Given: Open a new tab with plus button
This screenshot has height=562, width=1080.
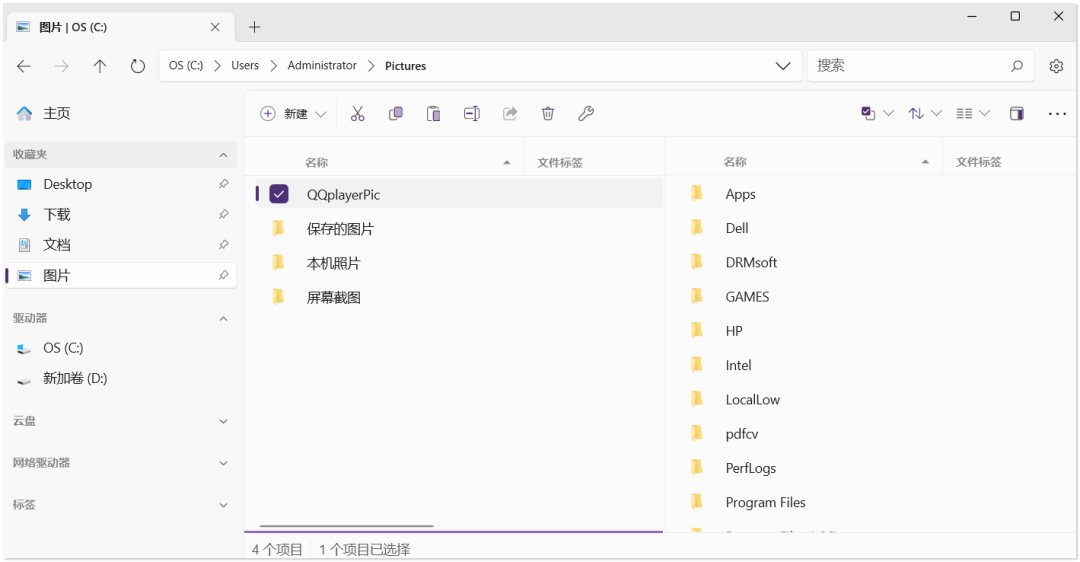Looking at the screenshot, I should [x=254, y=27].
